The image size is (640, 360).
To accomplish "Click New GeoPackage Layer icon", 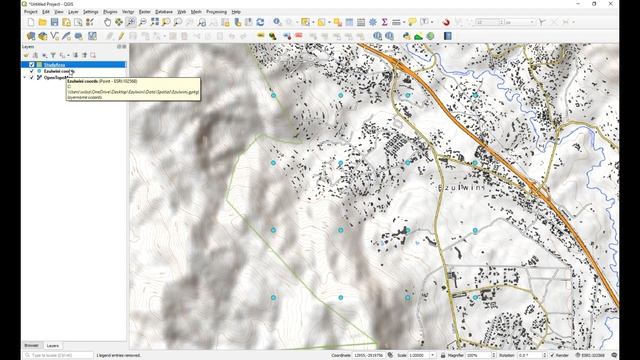I will coord(42,36).
